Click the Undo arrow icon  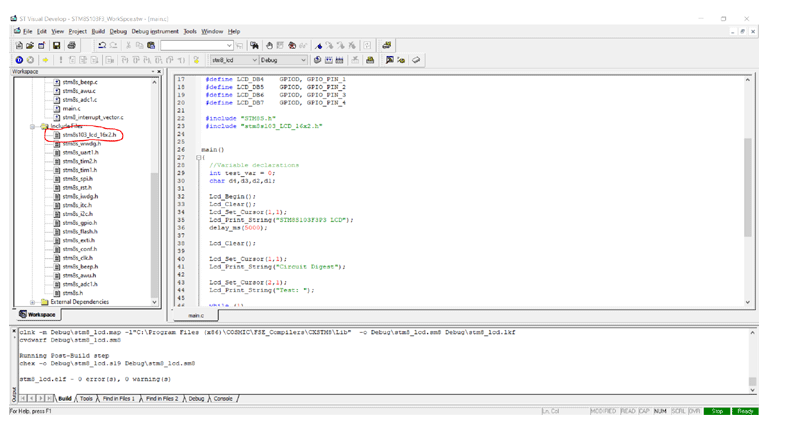(102, 45)
